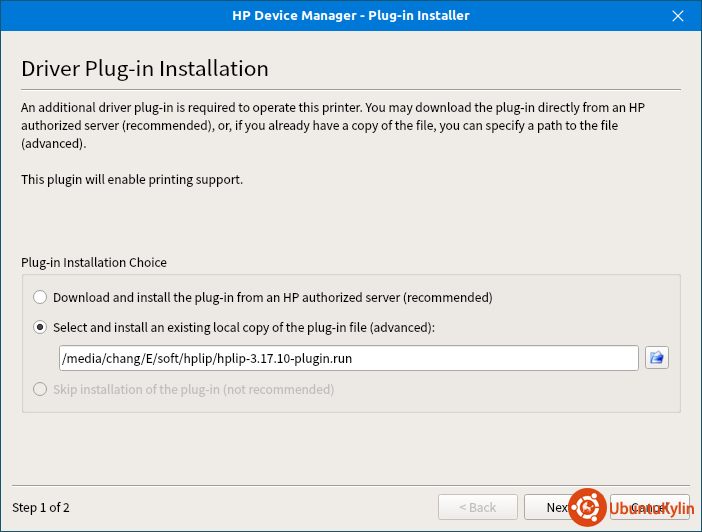Click the 'Skip installation of the plug-in' label
This screenshot has width=702, height=532.
point(193,389)
